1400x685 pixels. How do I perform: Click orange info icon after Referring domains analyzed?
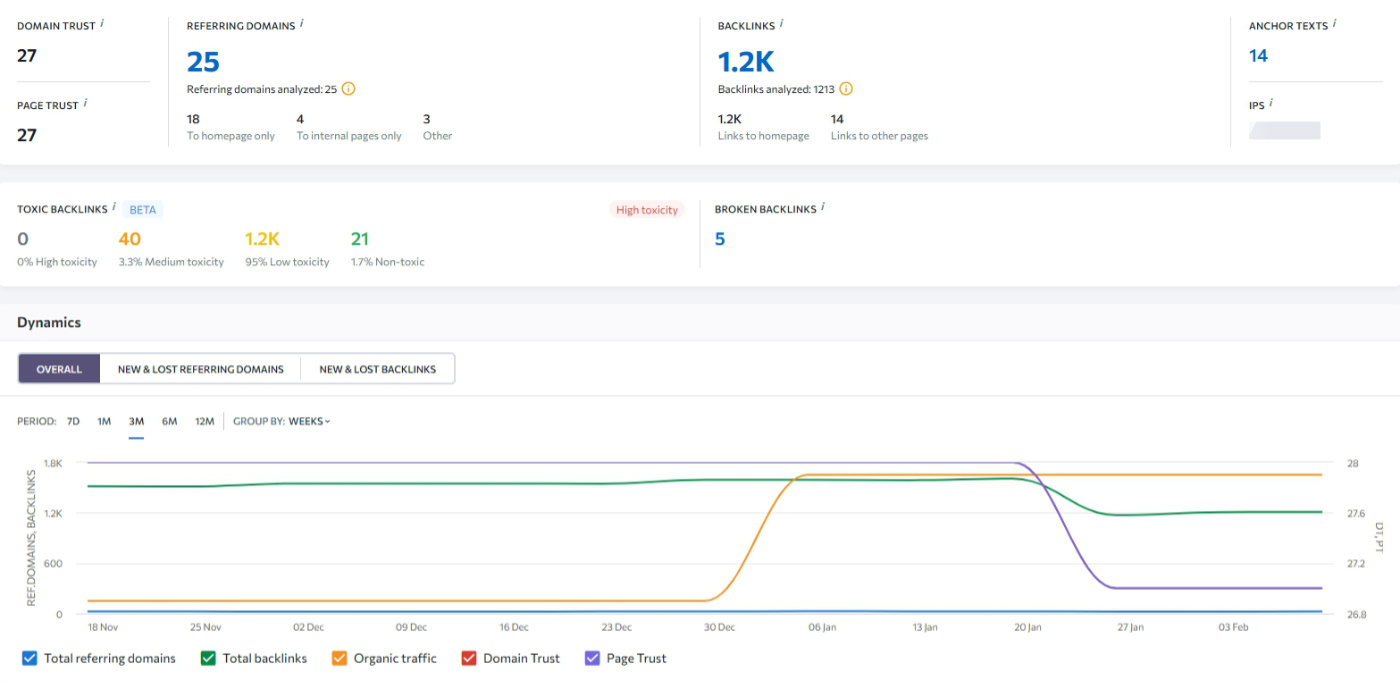348,89
